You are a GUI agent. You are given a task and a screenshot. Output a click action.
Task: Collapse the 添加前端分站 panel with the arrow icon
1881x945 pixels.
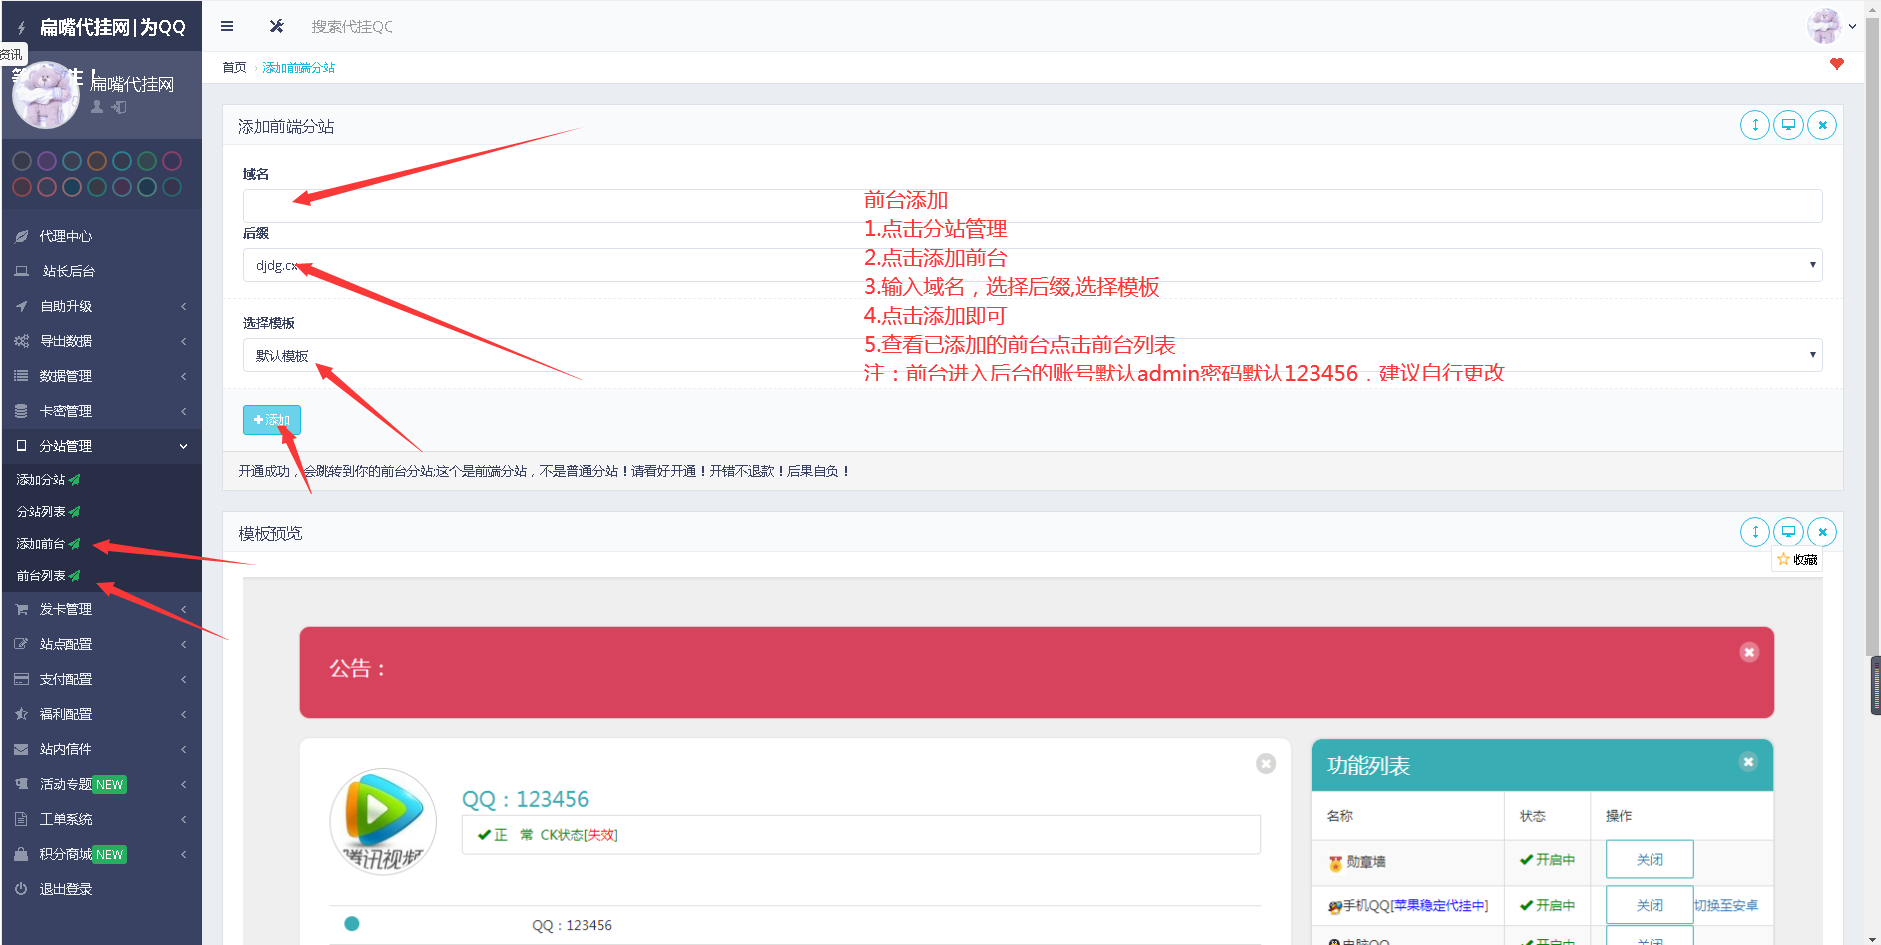pos(1755,125)
